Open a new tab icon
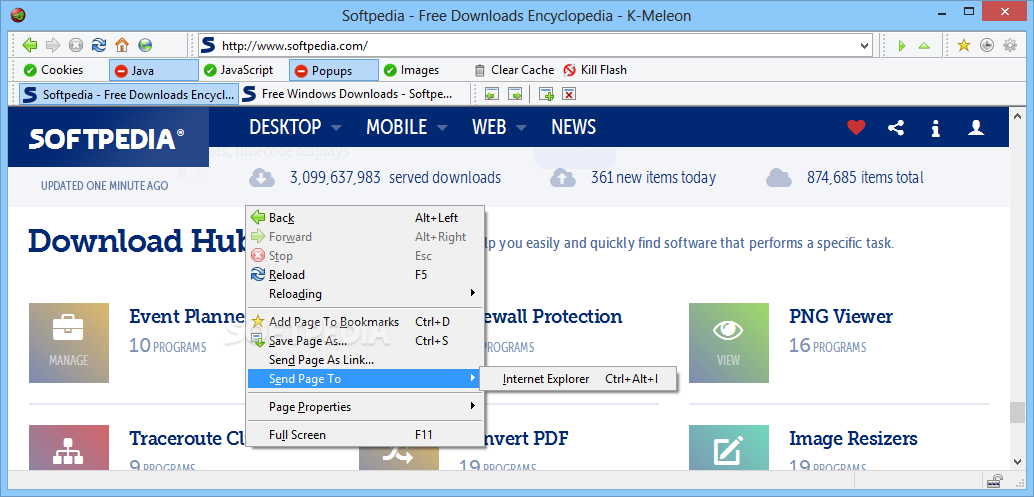The height and width of the screenshot is (497, 1034). click(x=546, y=94)
